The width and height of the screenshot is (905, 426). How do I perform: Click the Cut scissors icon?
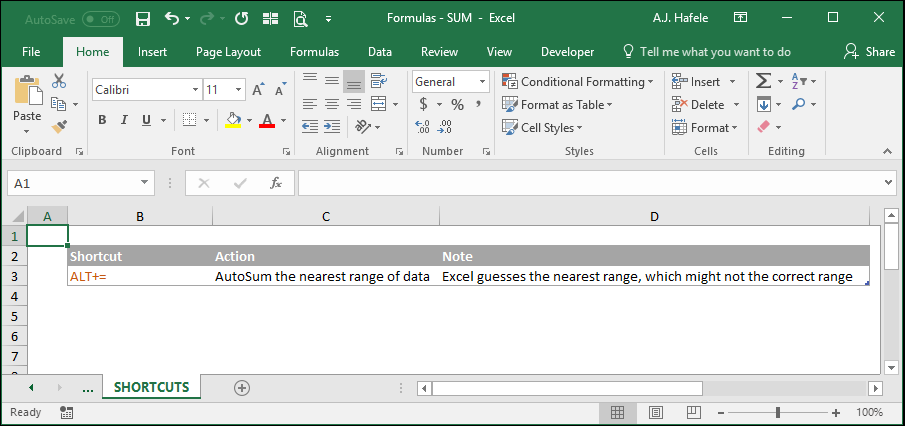click(x=58, y=81)
